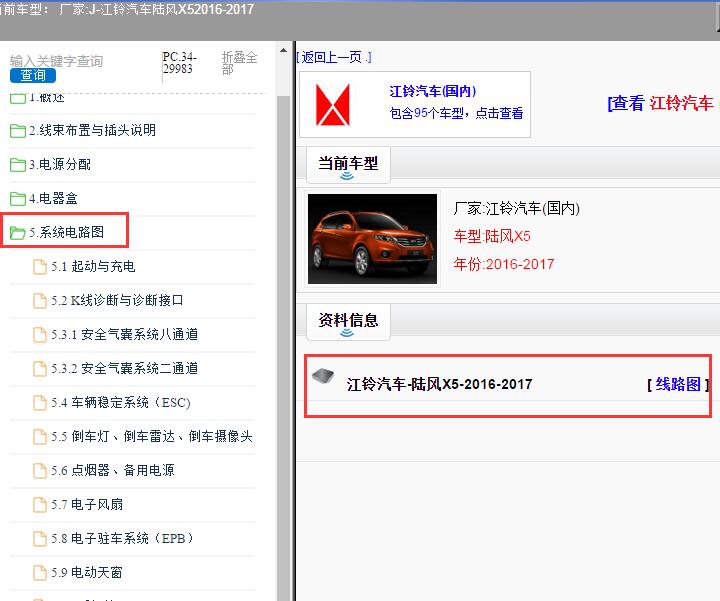Click the document icon of 5.2 K线诊断
Screen dimensions: 720x601
(40, 301)
